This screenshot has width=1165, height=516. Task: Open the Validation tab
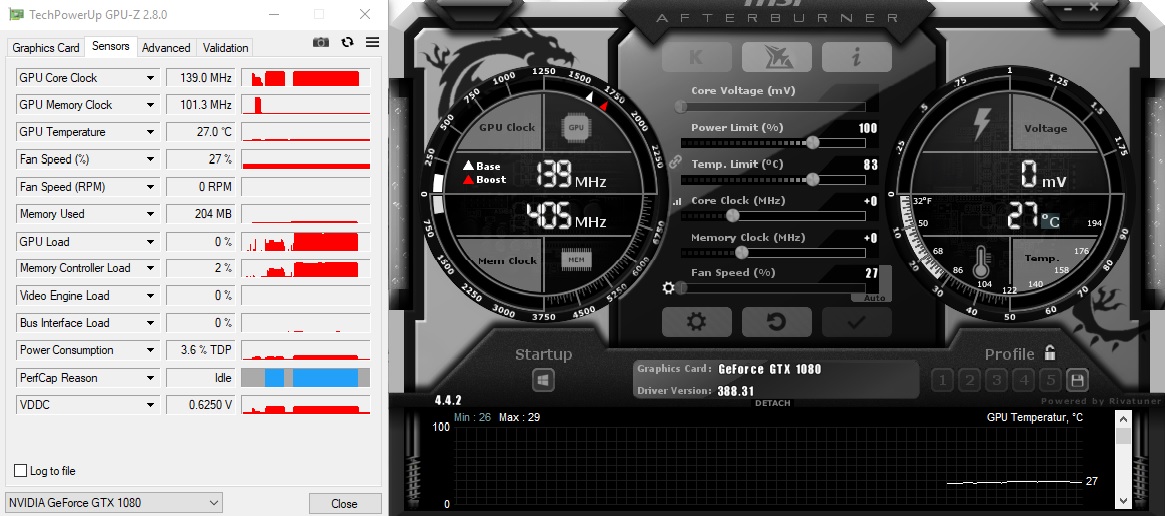225,48
